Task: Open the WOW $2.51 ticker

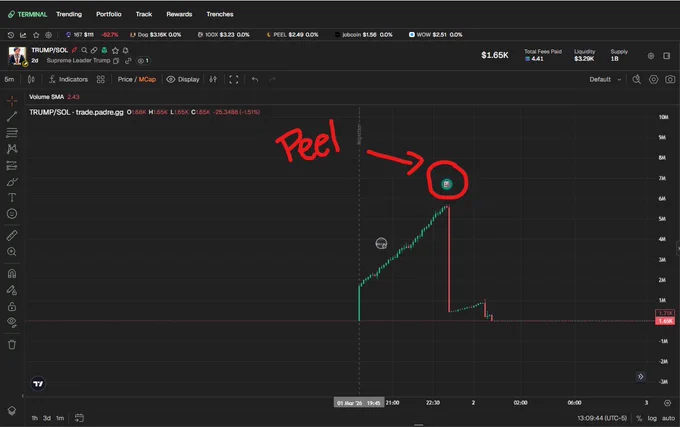Action: click(435, 35)
